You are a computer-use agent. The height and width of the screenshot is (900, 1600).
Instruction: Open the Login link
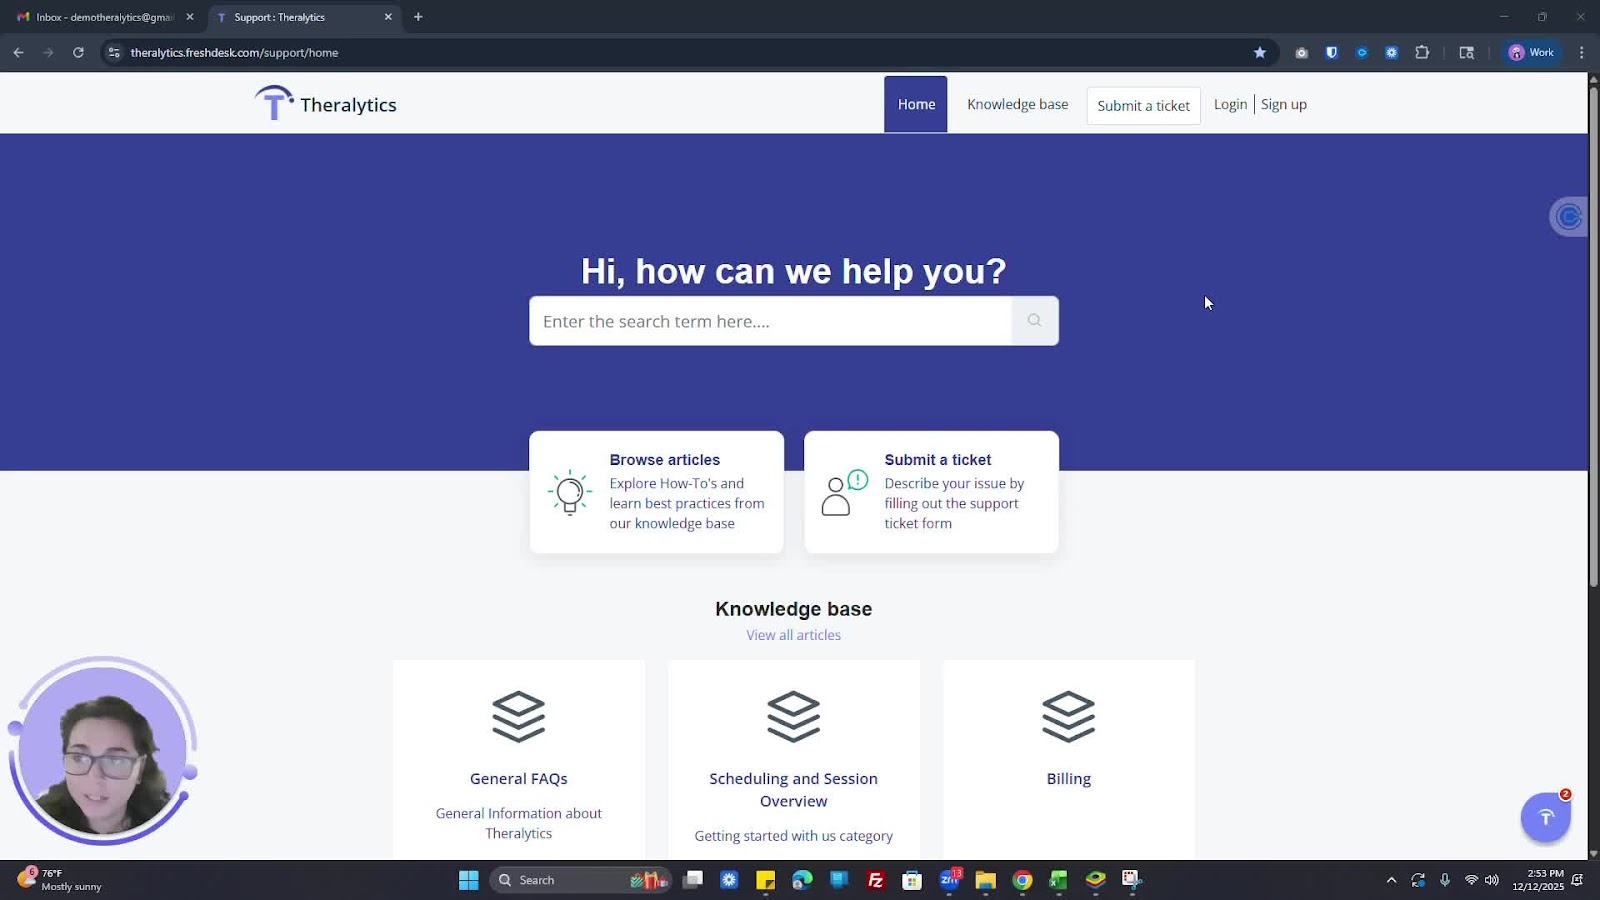click(1230, 104)
